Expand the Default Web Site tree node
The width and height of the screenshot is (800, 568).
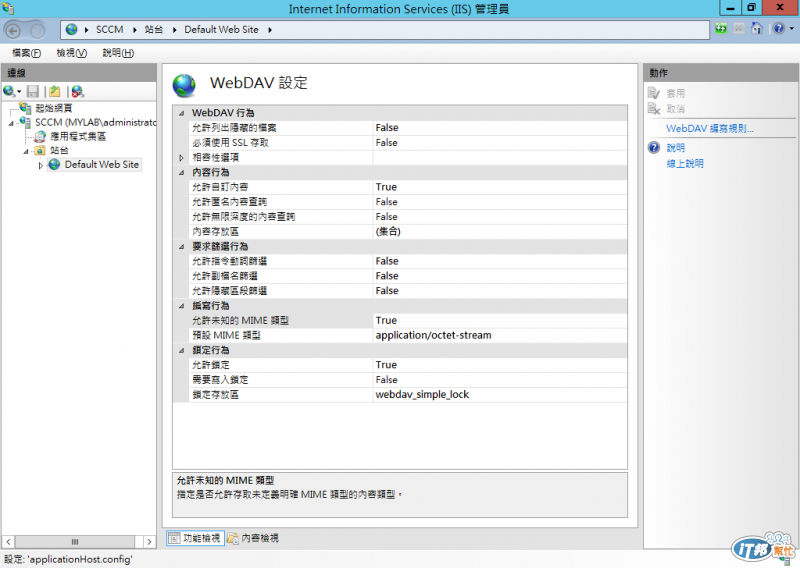(41, 165)
